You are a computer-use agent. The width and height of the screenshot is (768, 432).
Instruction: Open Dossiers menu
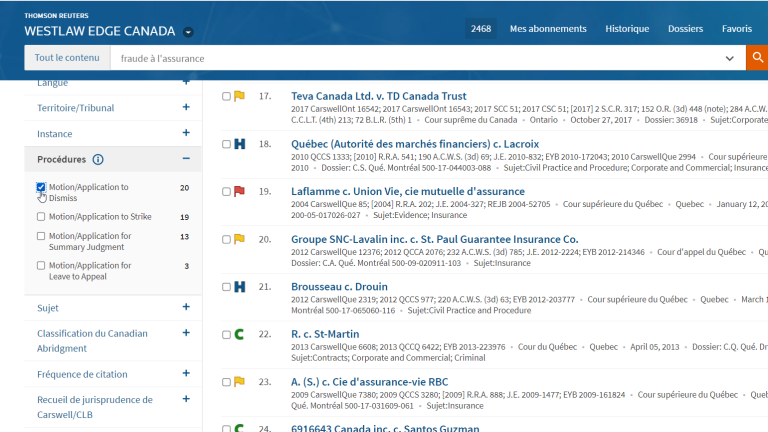(685, 29)
